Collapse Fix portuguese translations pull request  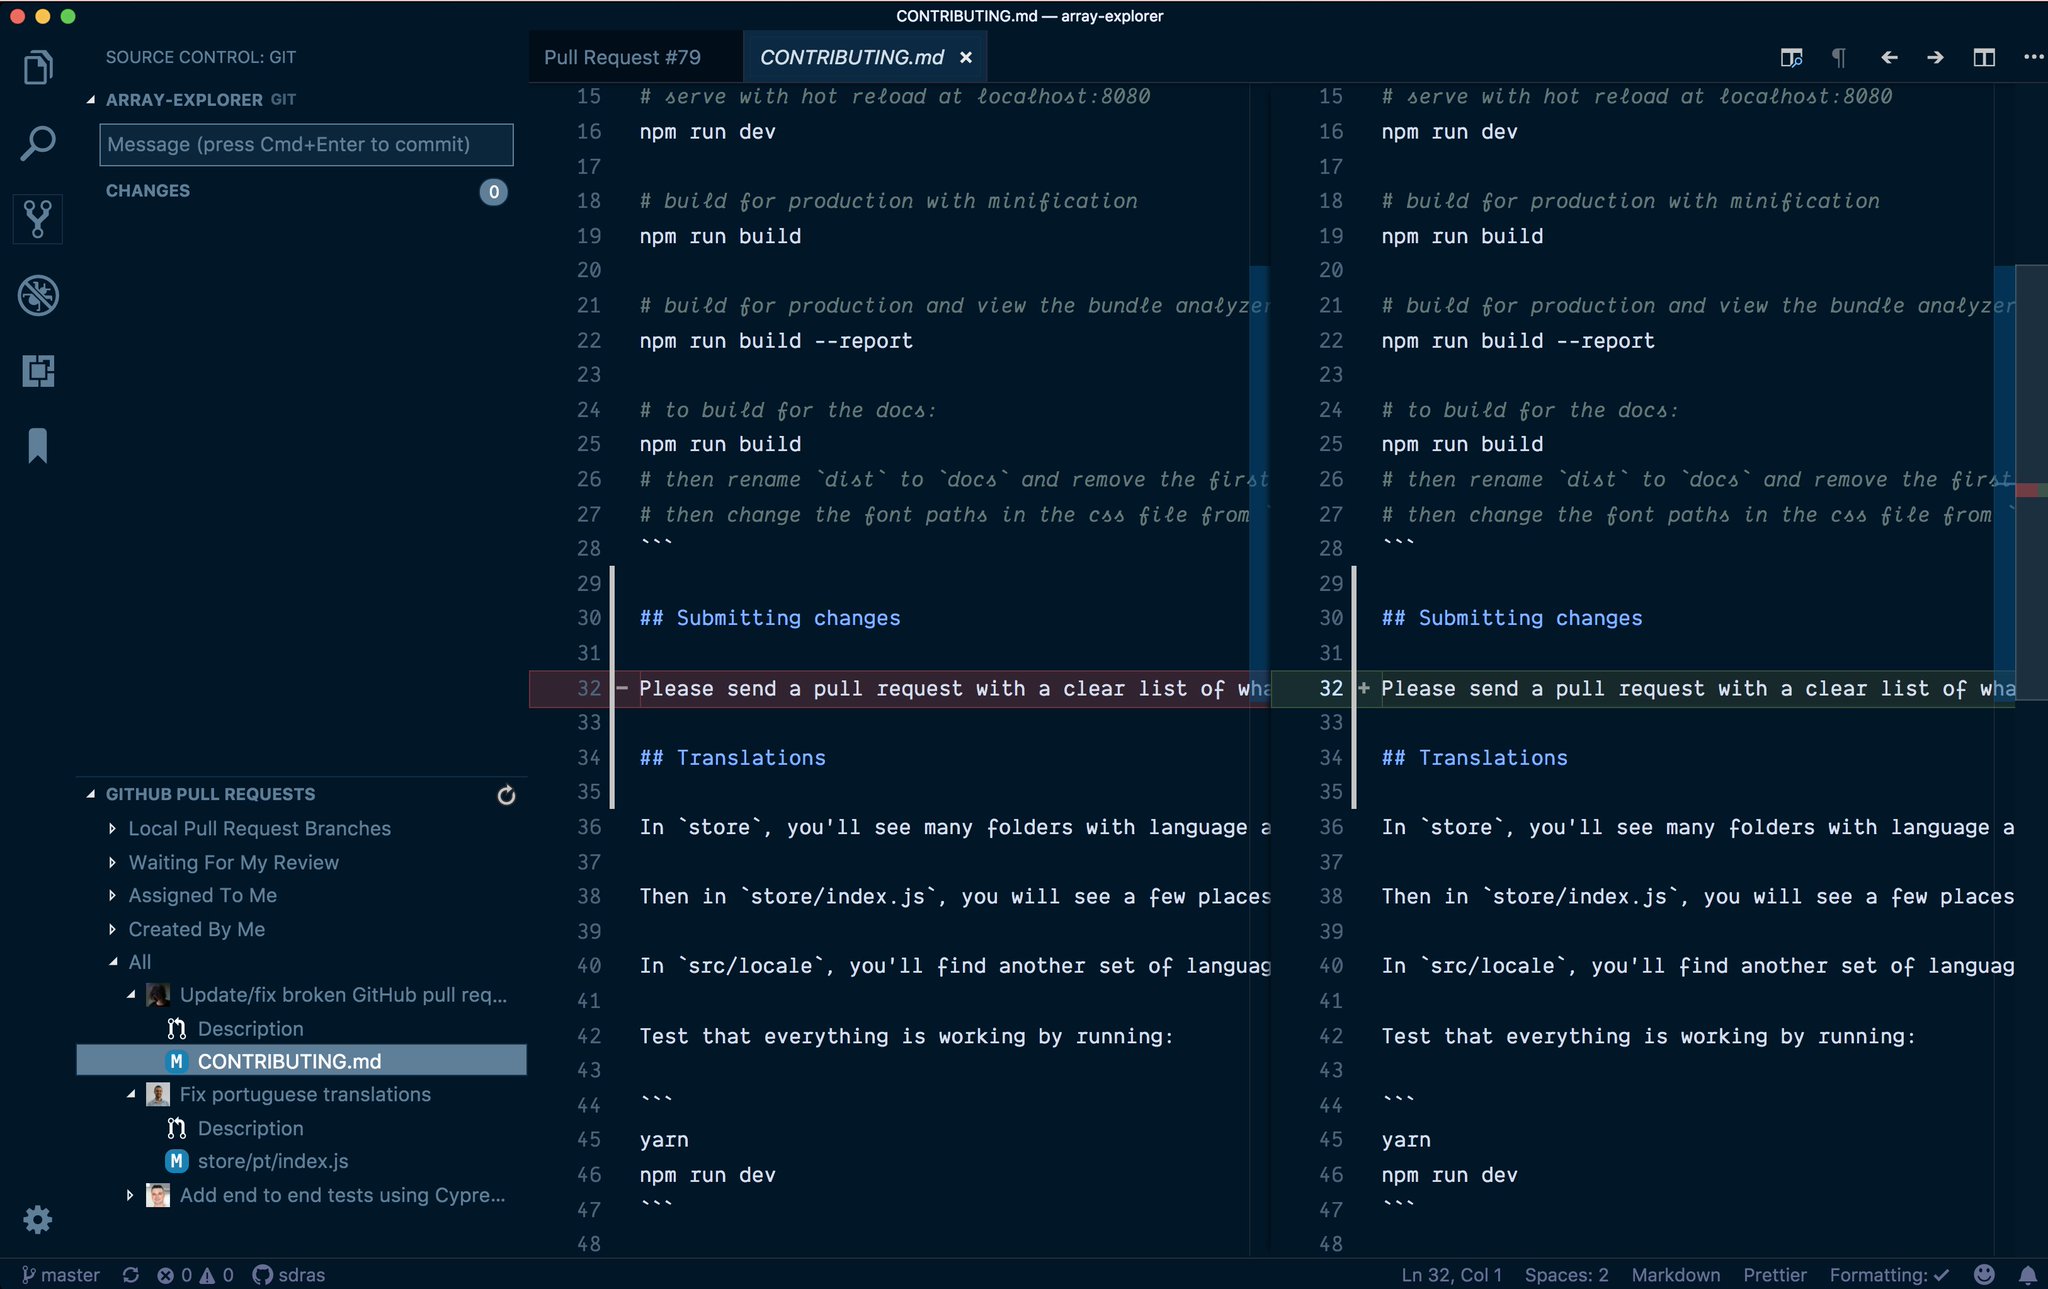click(x=131, y=1095)
